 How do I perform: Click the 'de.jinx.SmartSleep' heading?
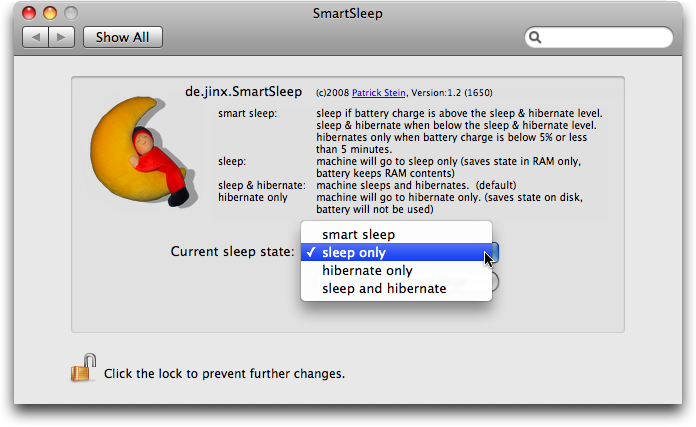pos(243,92)
